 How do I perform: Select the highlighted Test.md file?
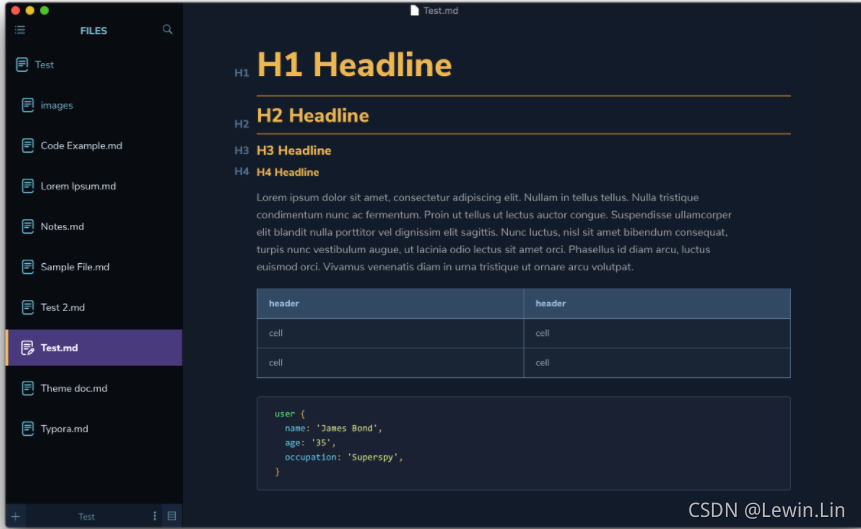tap(94, 348)
